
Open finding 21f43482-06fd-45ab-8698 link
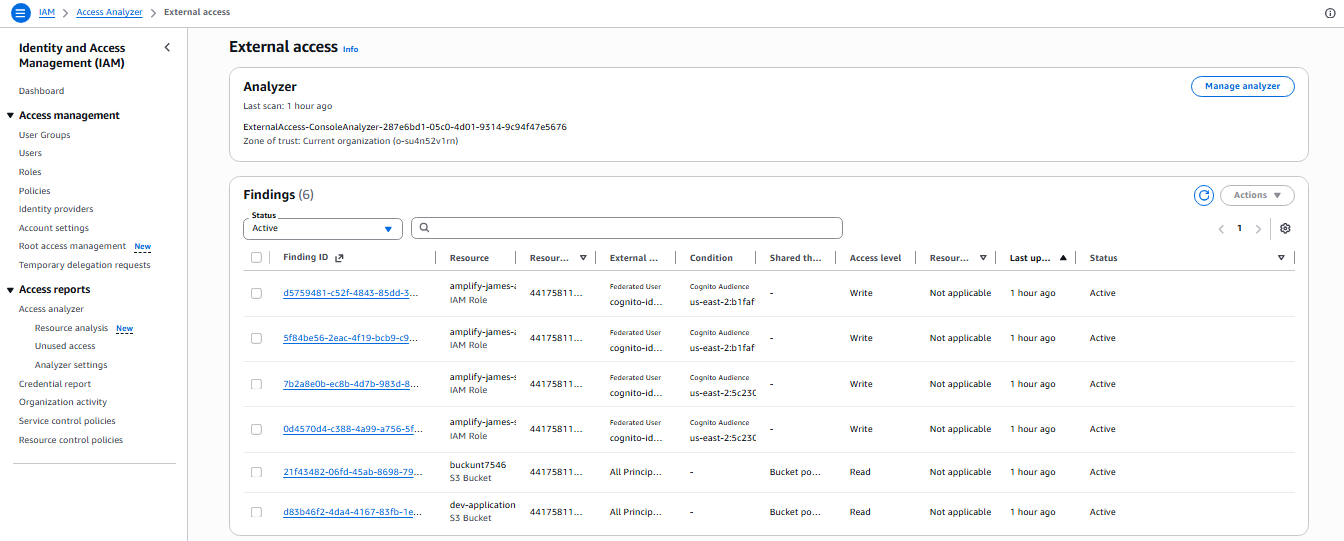[x=350, y=472]
